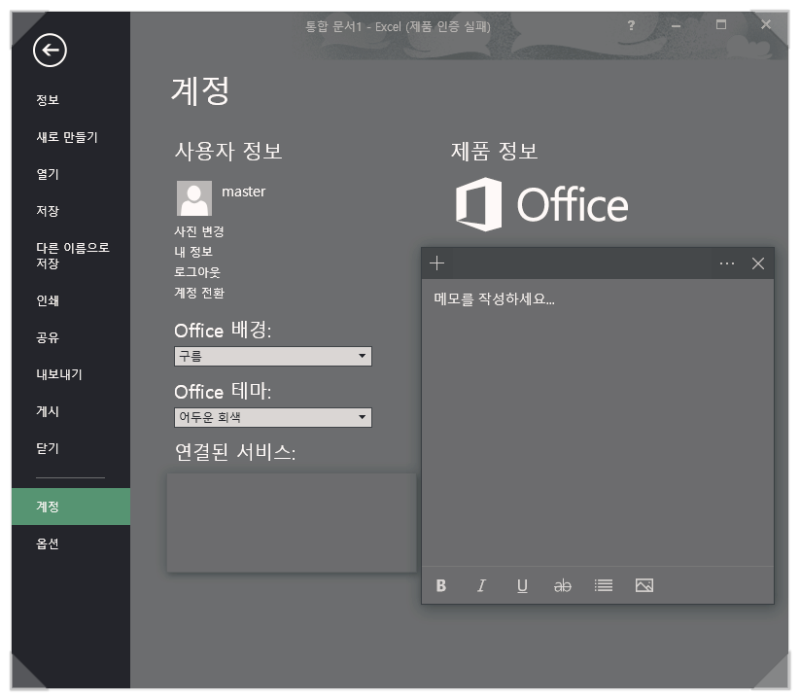Close the Excel window

click(766, 24)
